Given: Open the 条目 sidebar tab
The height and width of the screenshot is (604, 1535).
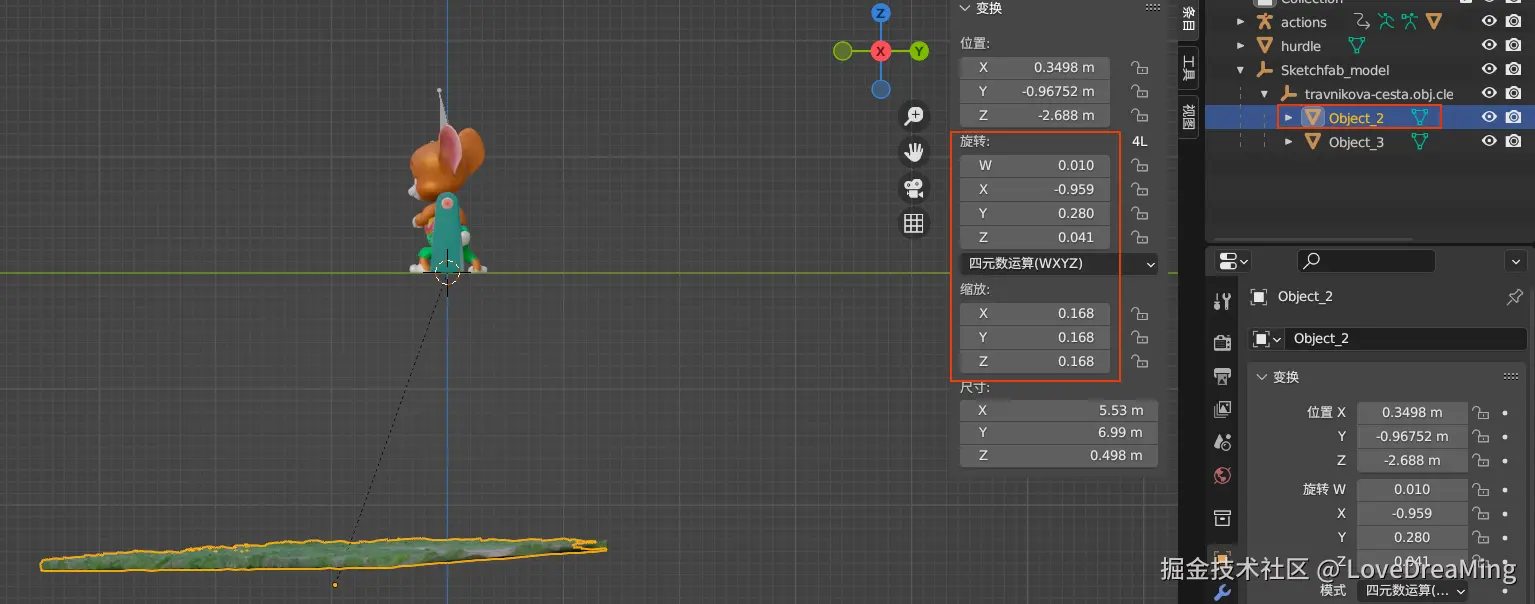Looking at the screenshot, I should point(1188,17).
